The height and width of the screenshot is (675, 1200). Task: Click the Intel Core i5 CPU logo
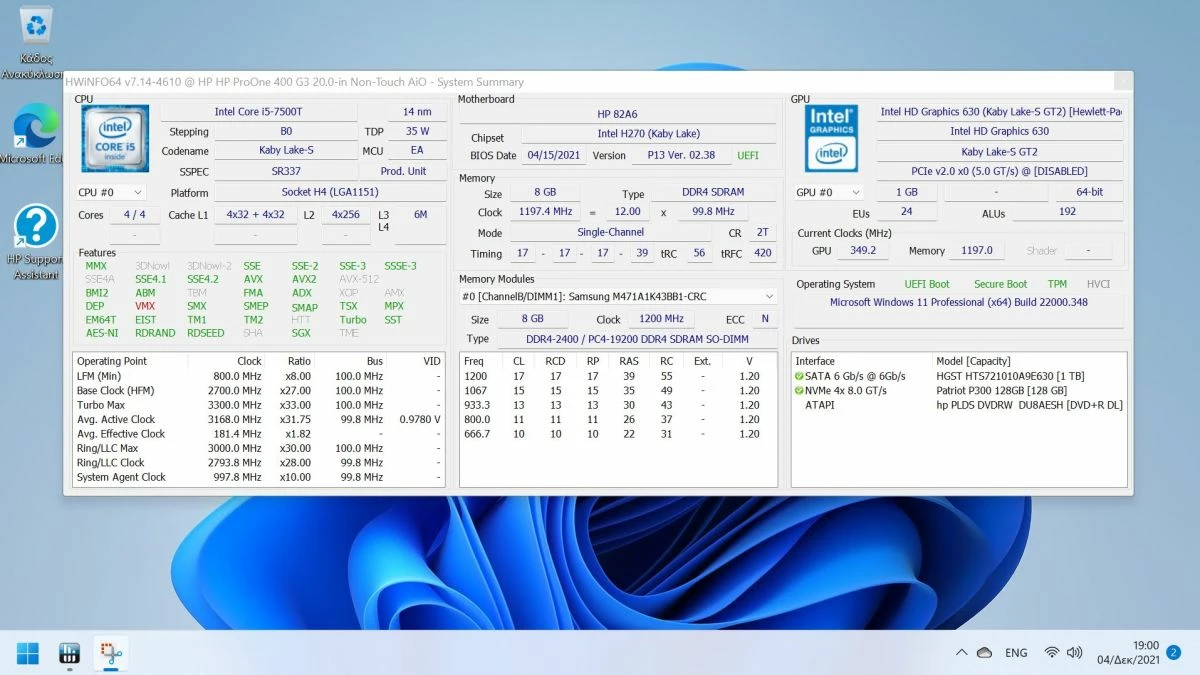click(115, 139)
